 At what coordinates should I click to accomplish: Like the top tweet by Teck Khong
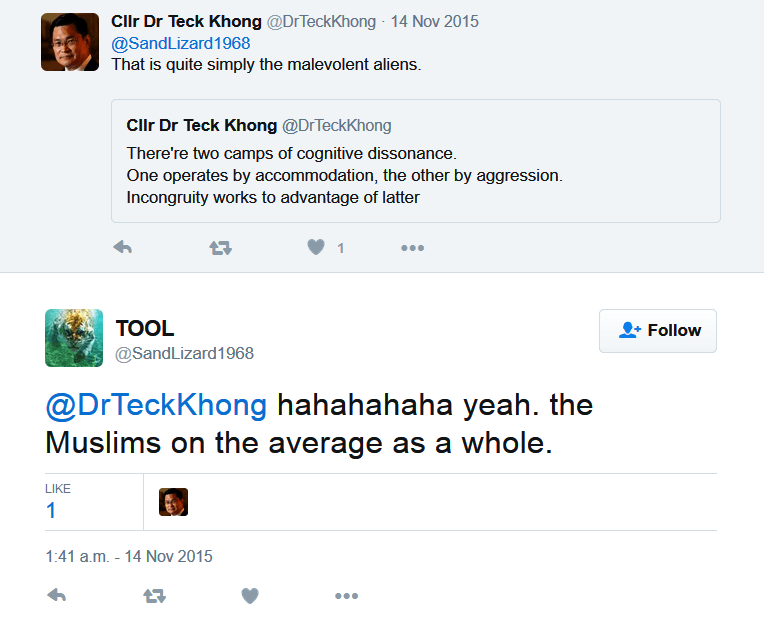316,248
